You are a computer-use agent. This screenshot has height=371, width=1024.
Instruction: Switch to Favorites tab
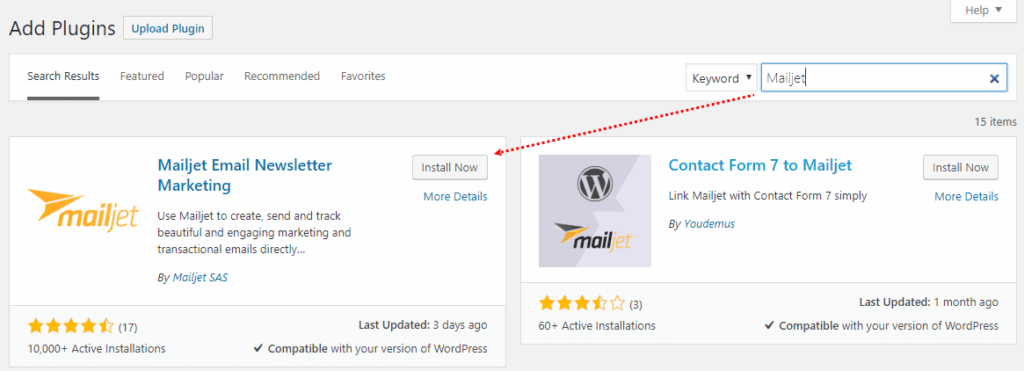(x=363, y=76)
